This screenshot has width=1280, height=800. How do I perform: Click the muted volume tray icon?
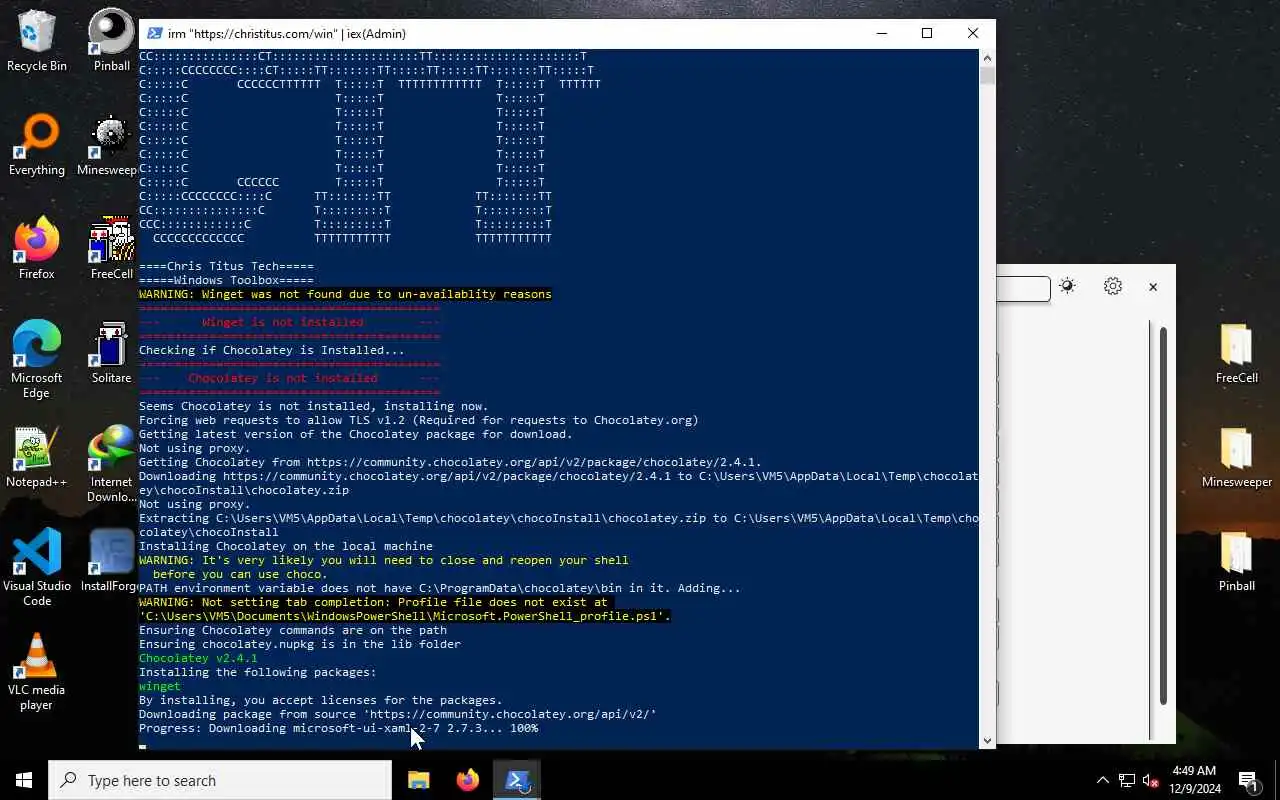tap(1150, 780)
